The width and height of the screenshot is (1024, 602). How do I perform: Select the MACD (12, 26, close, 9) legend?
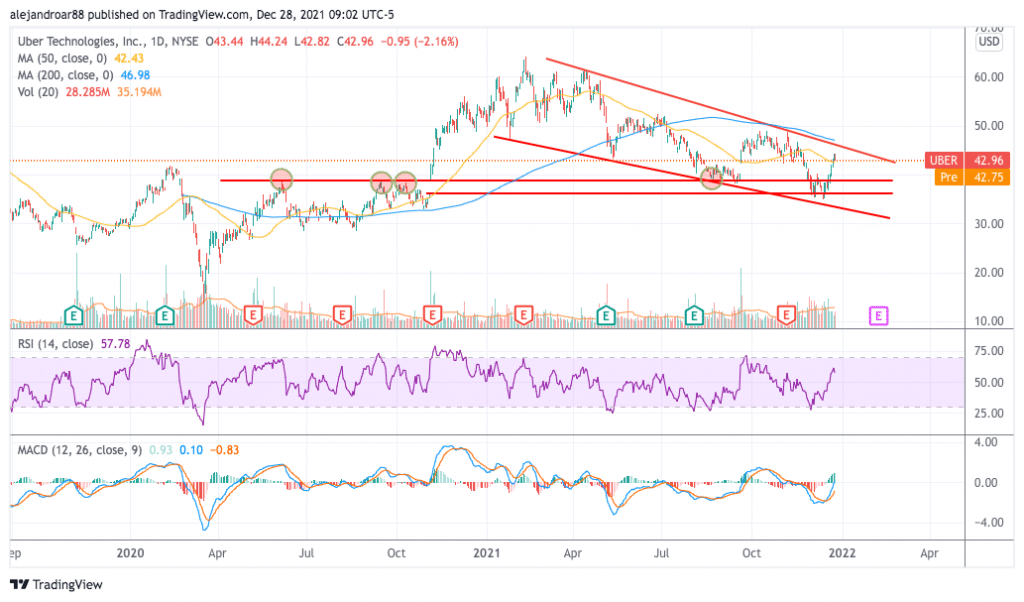tap(80, 450)
